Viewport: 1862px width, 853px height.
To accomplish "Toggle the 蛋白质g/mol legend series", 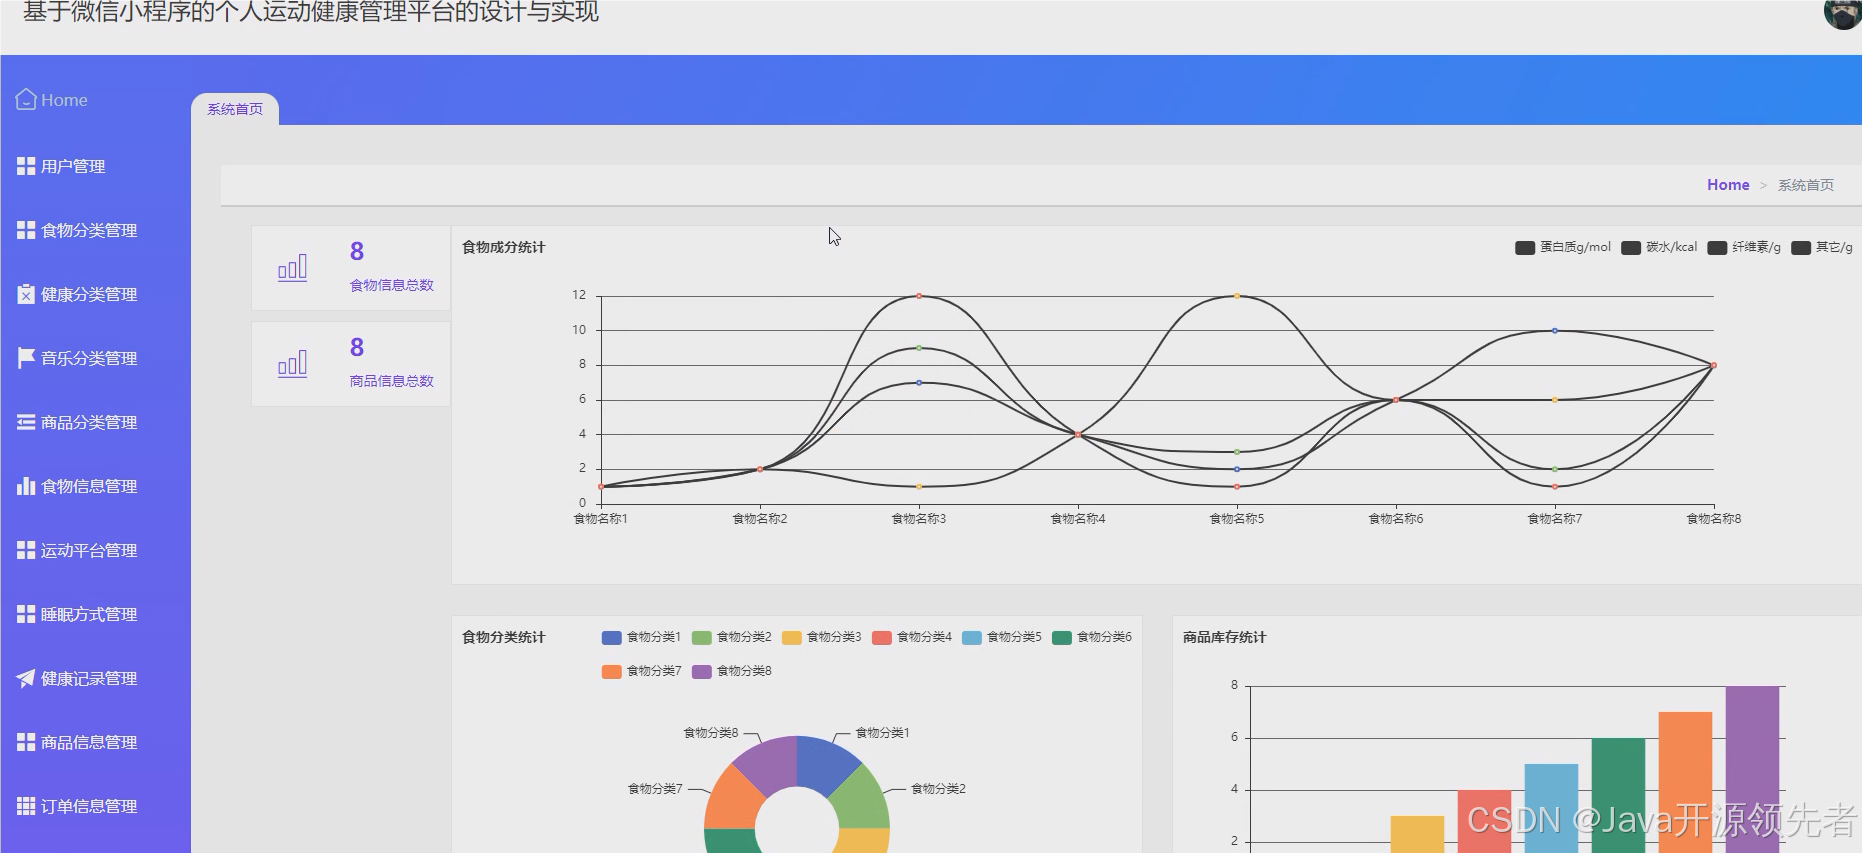I will click(x=1563, y=247).
